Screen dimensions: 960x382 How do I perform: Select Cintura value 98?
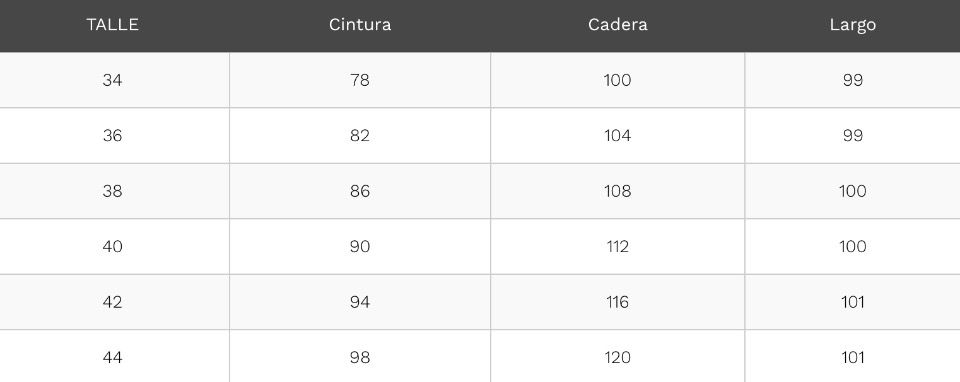click(360, 358)
